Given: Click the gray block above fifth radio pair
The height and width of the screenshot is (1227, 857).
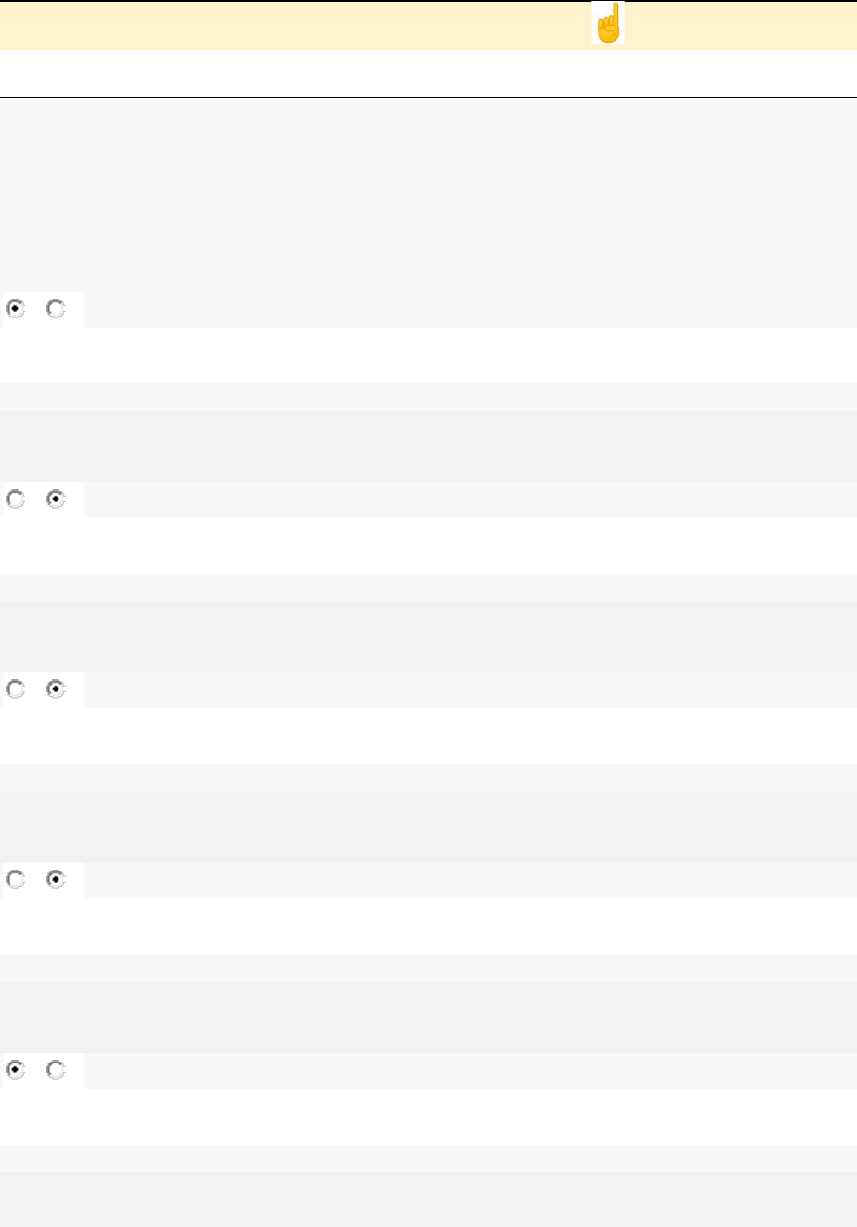Looking at the screenshot, I should pos(428,1017).
